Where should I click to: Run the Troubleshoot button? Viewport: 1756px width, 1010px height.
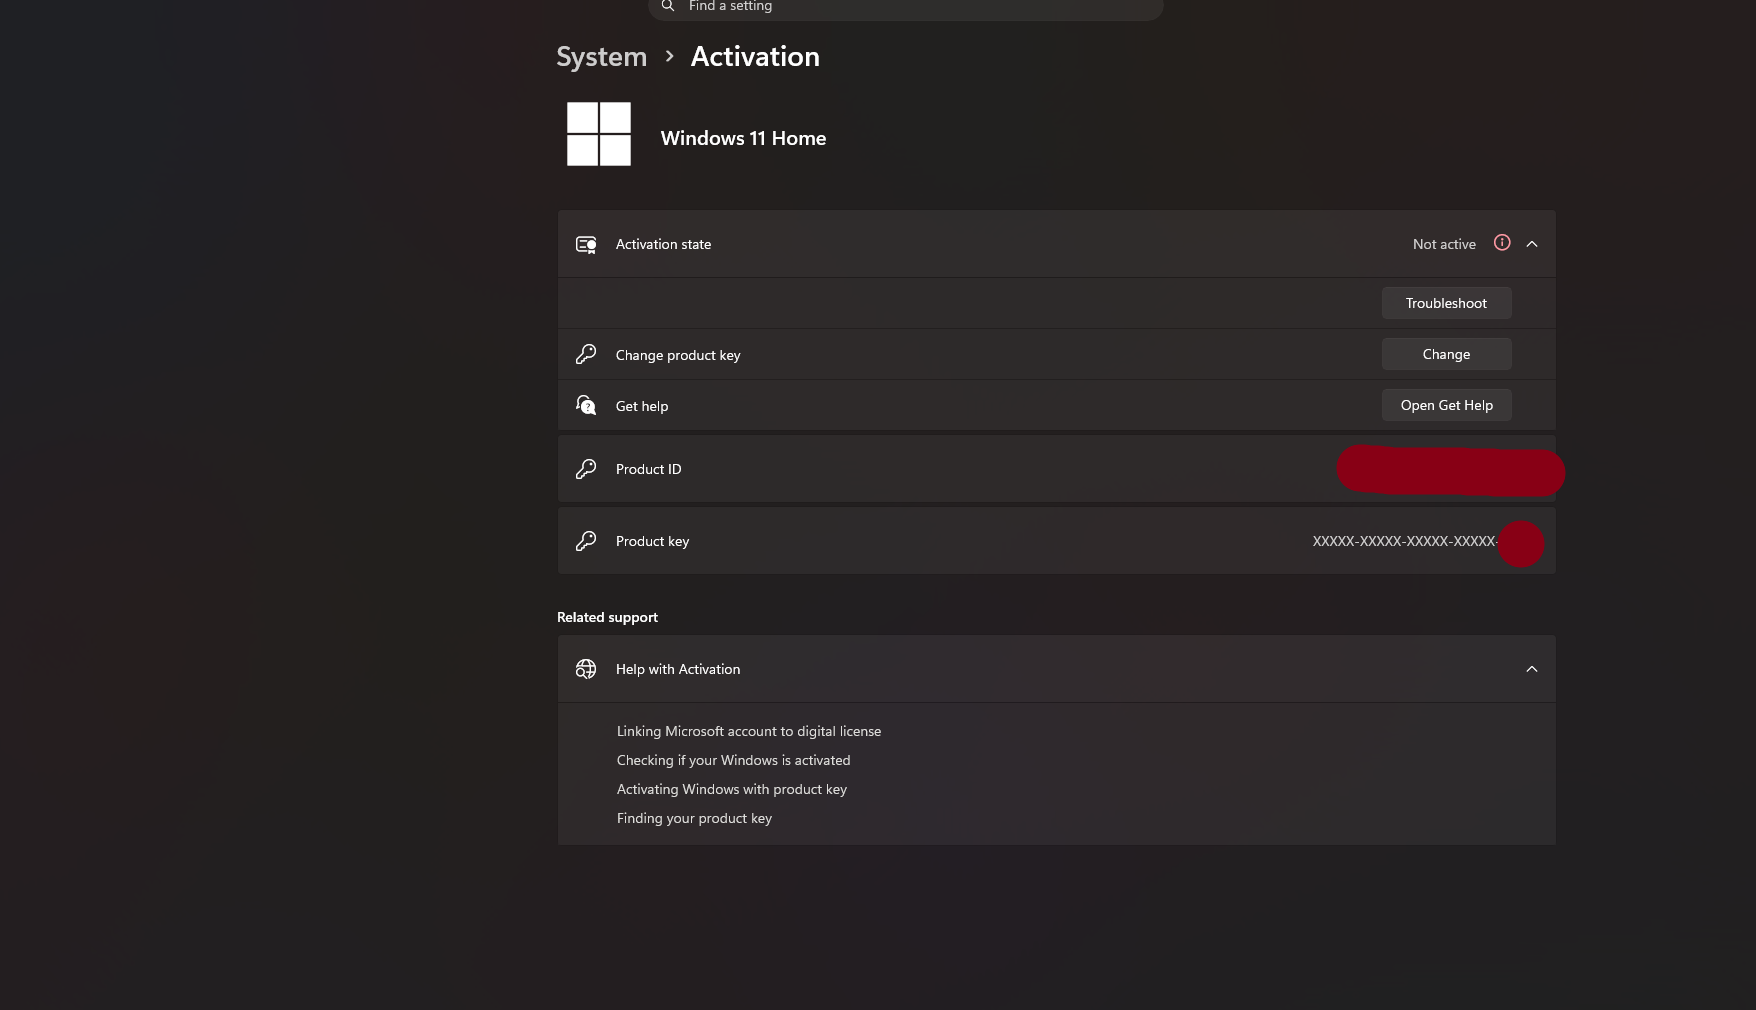(x=1446, y=303)
